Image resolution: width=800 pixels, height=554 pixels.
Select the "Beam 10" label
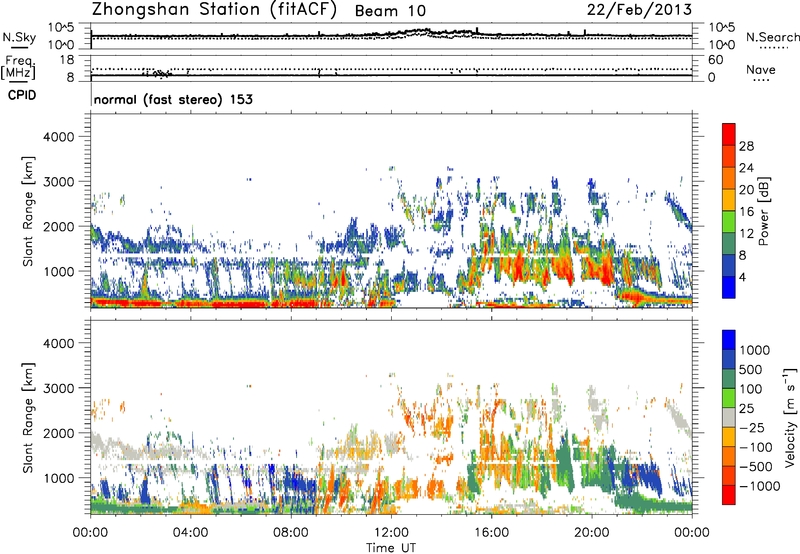tap(390, 11)
